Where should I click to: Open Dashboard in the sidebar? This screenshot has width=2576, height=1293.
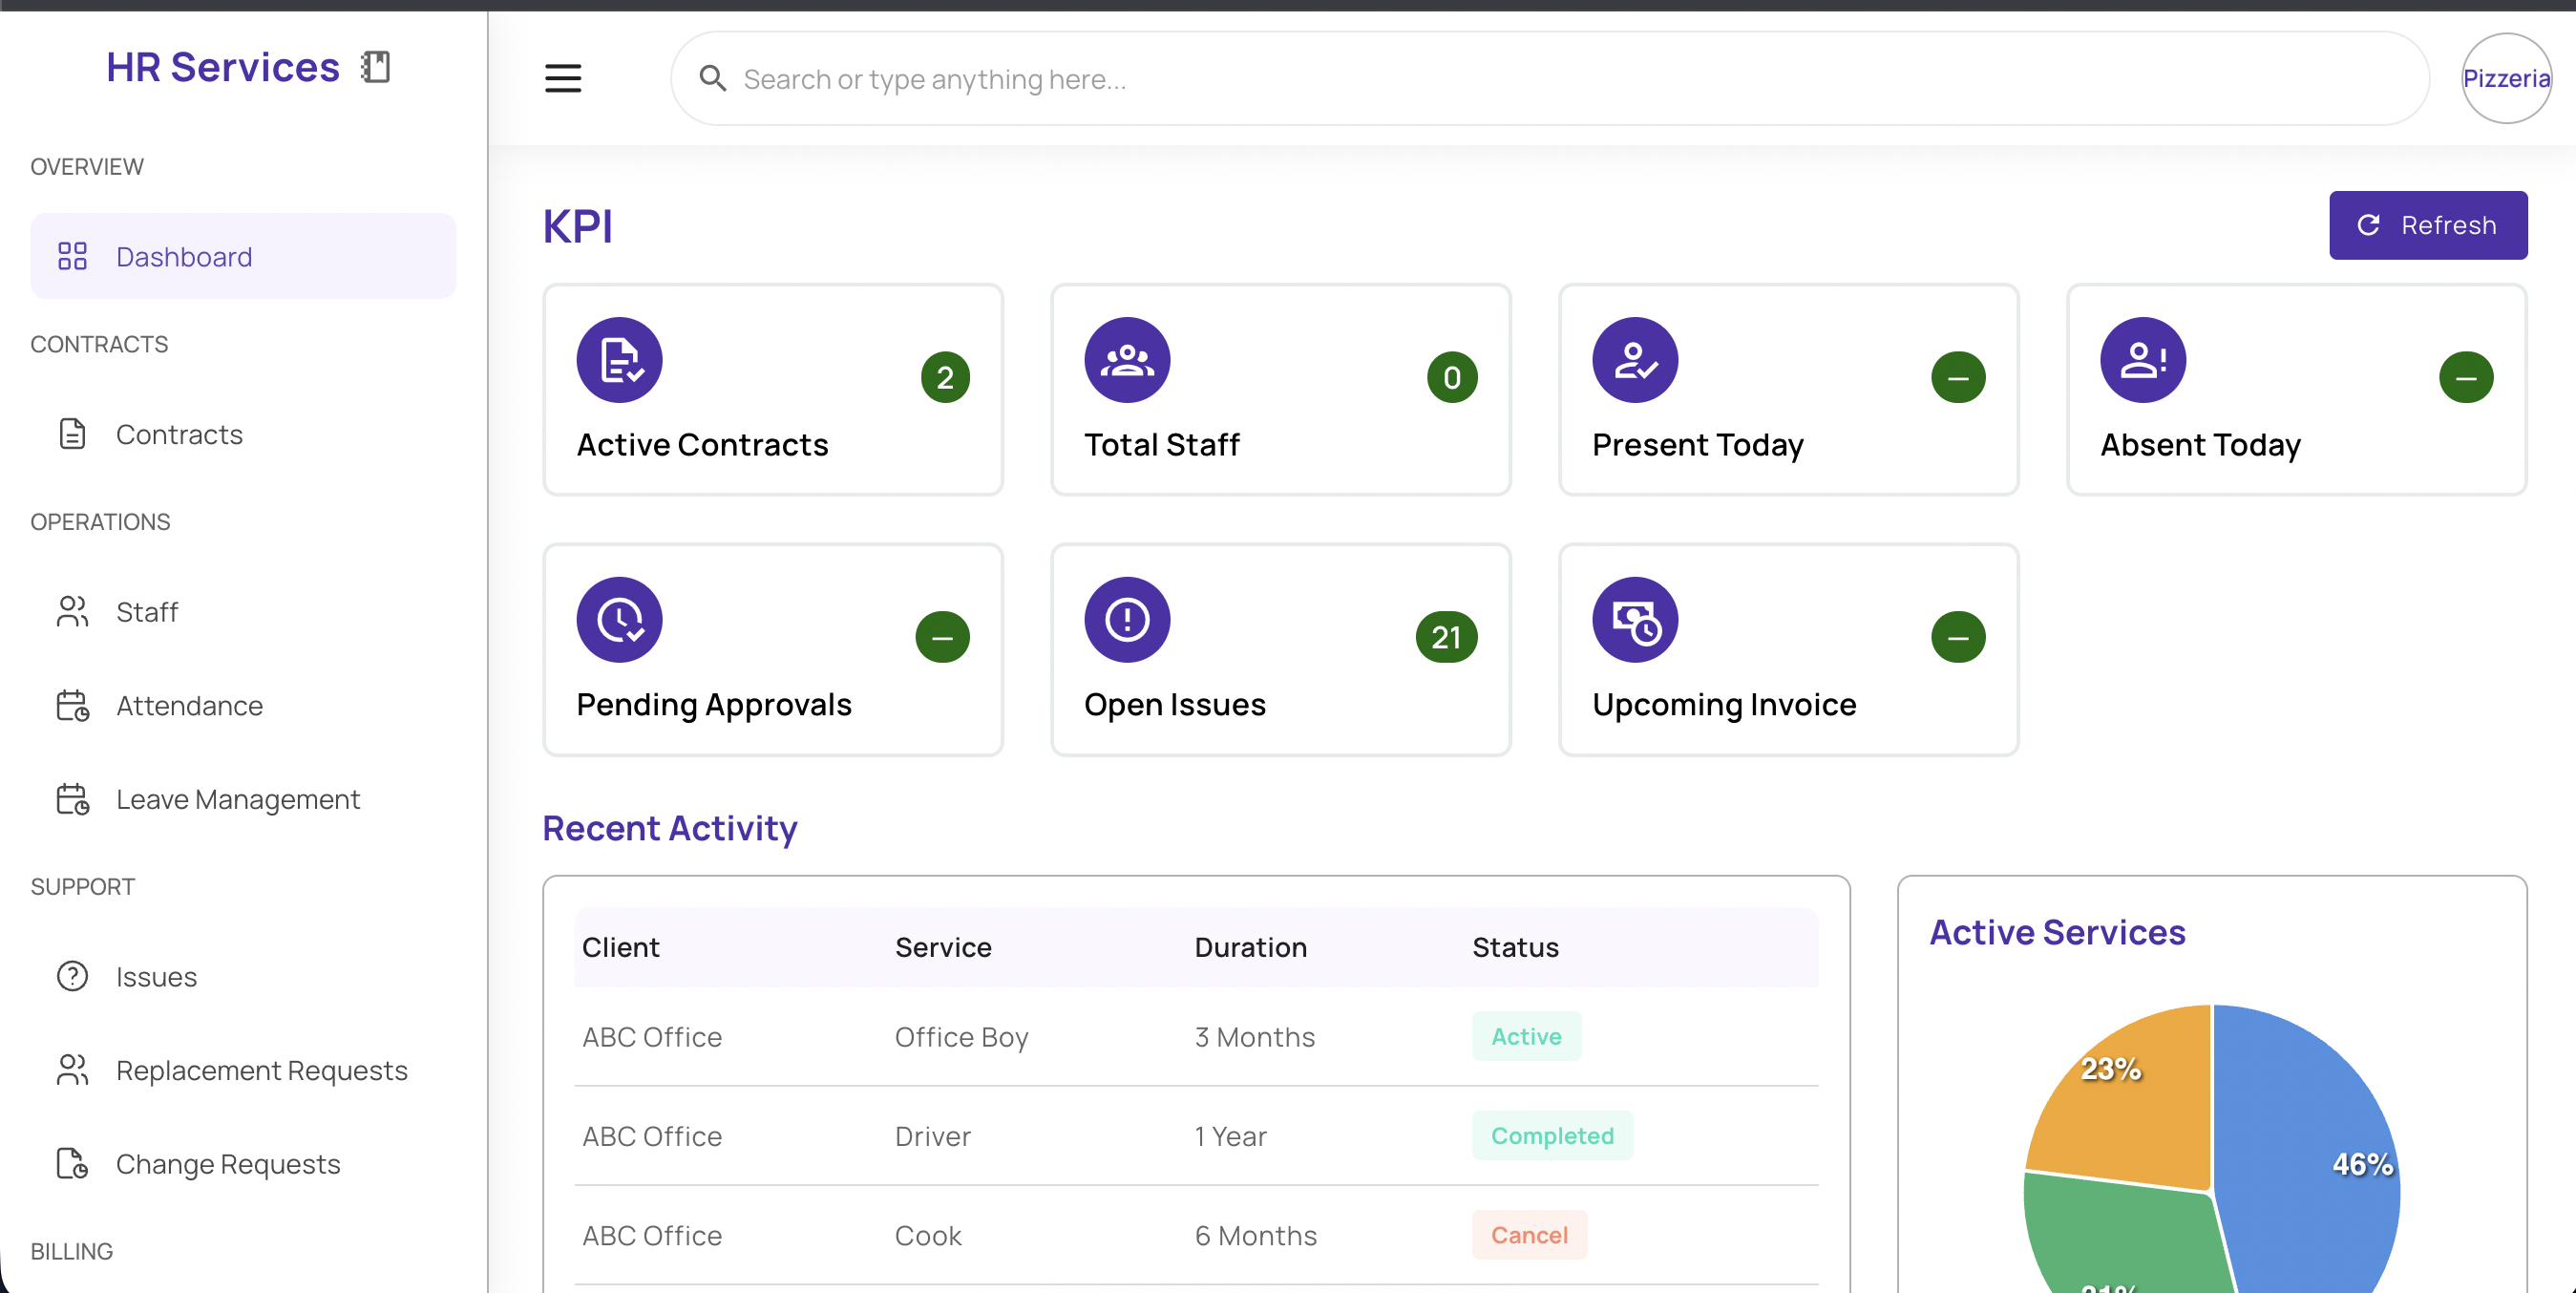click(x=243, y=256)
